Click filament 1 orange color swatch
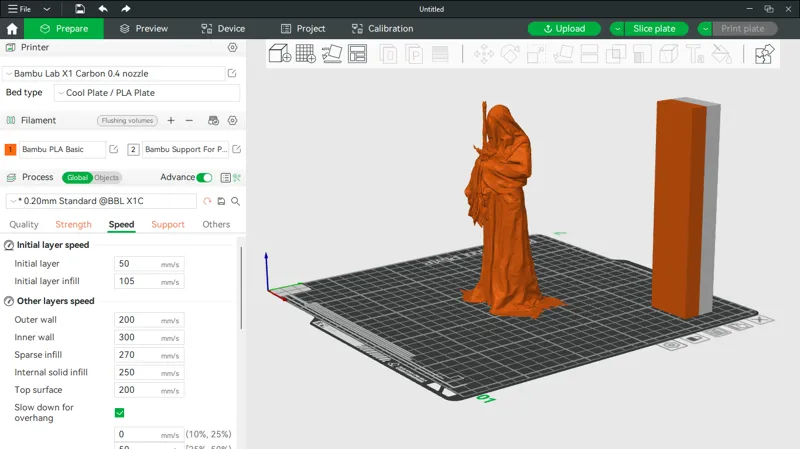 click(x=10, y=149)
